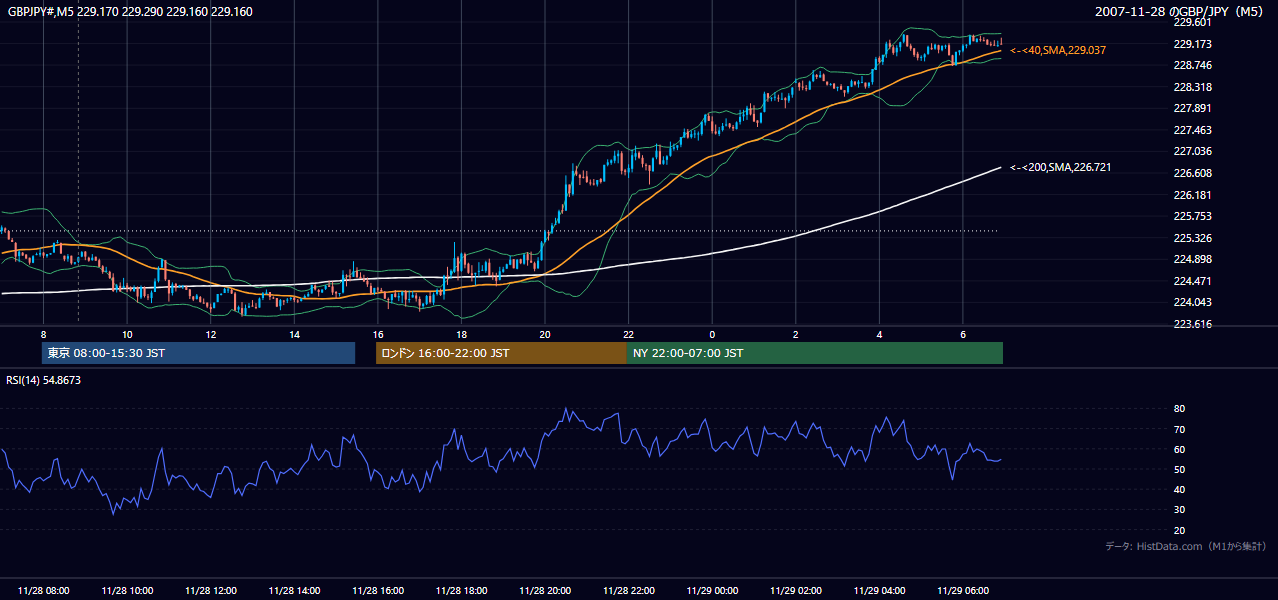Click the bottom time label 11/29 02:00
The width and height of the screenshot is (1278, 600).
point(796,591)
